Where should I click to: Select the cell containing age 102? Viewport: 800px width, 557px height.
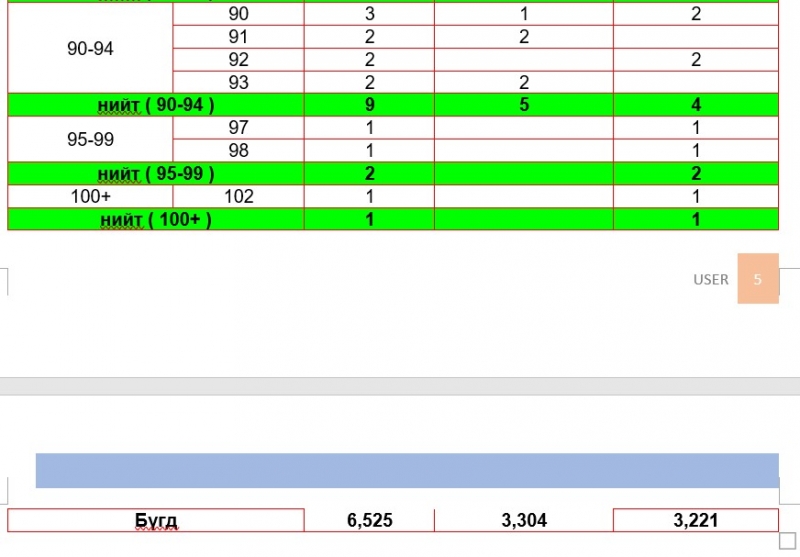(x=238, y=196)
